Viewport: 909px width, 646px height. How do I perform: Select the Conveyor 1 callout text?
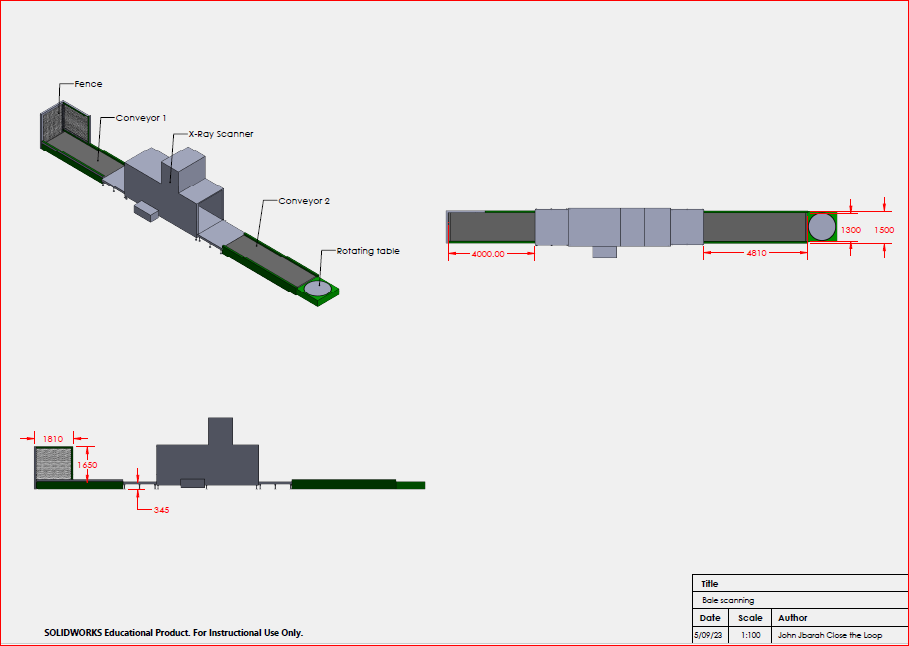(x=141, y=117)
